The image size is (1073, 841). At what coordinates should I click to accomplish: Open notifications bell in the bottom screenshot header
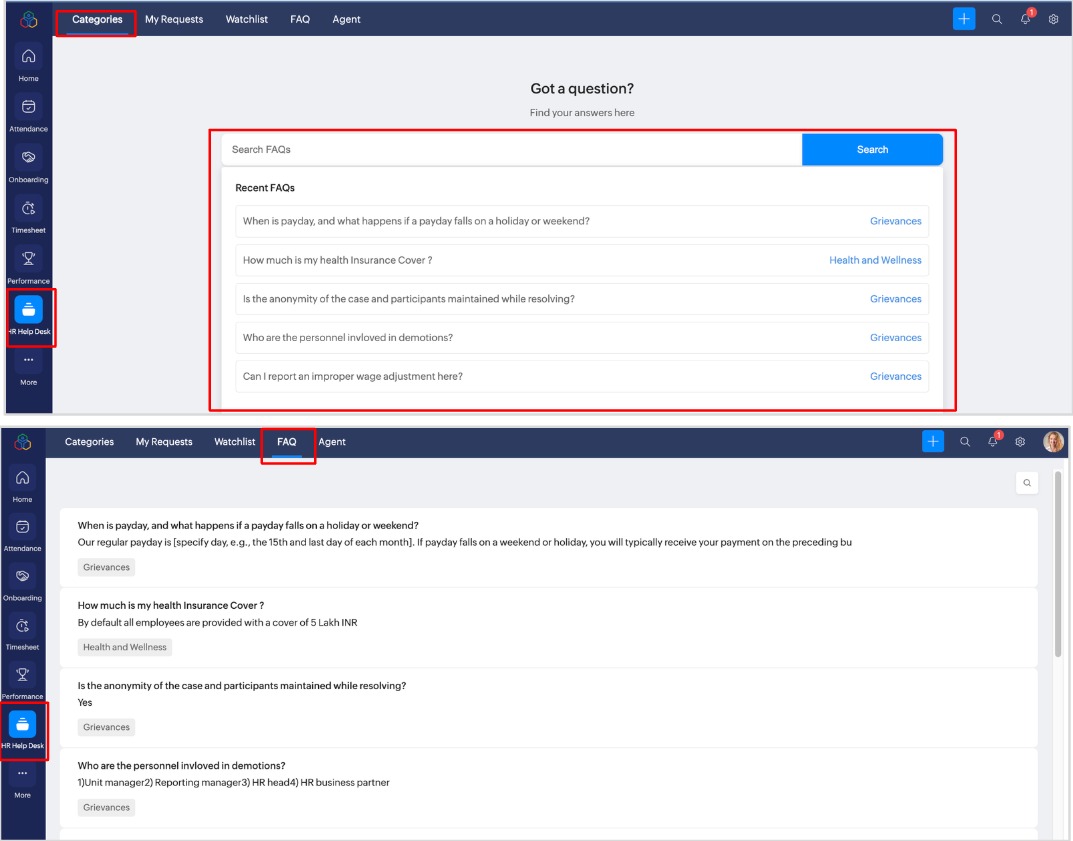(993, 441)
